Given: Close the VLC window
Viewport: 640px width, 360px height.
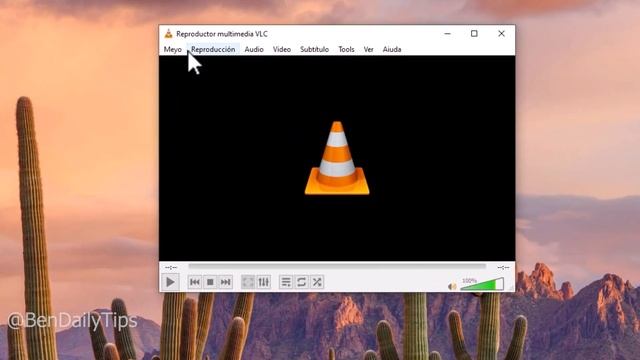Looking at the screenshot, I should pyautogui.click(x=501, y=34).
